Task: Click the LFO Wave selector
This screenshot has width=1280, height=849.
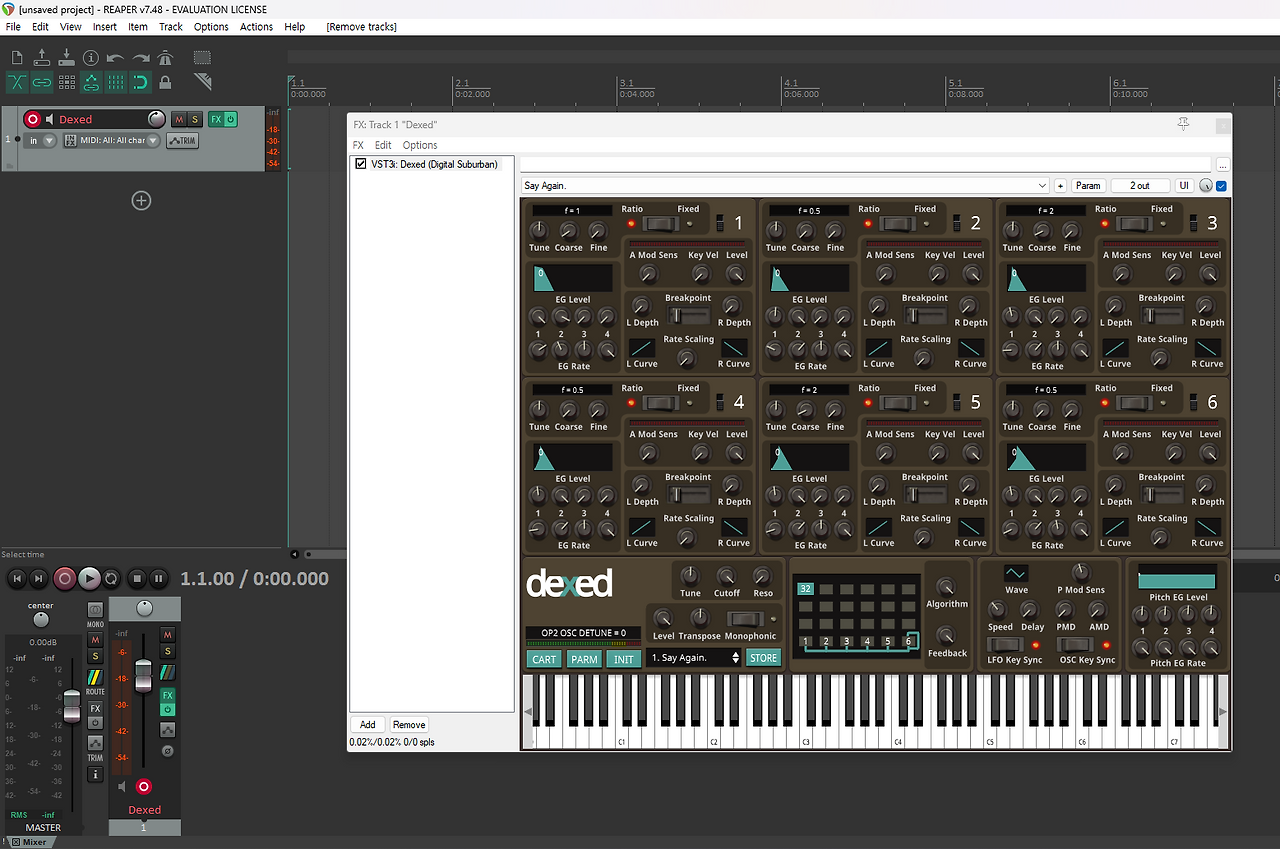Action: (1016, 574)
